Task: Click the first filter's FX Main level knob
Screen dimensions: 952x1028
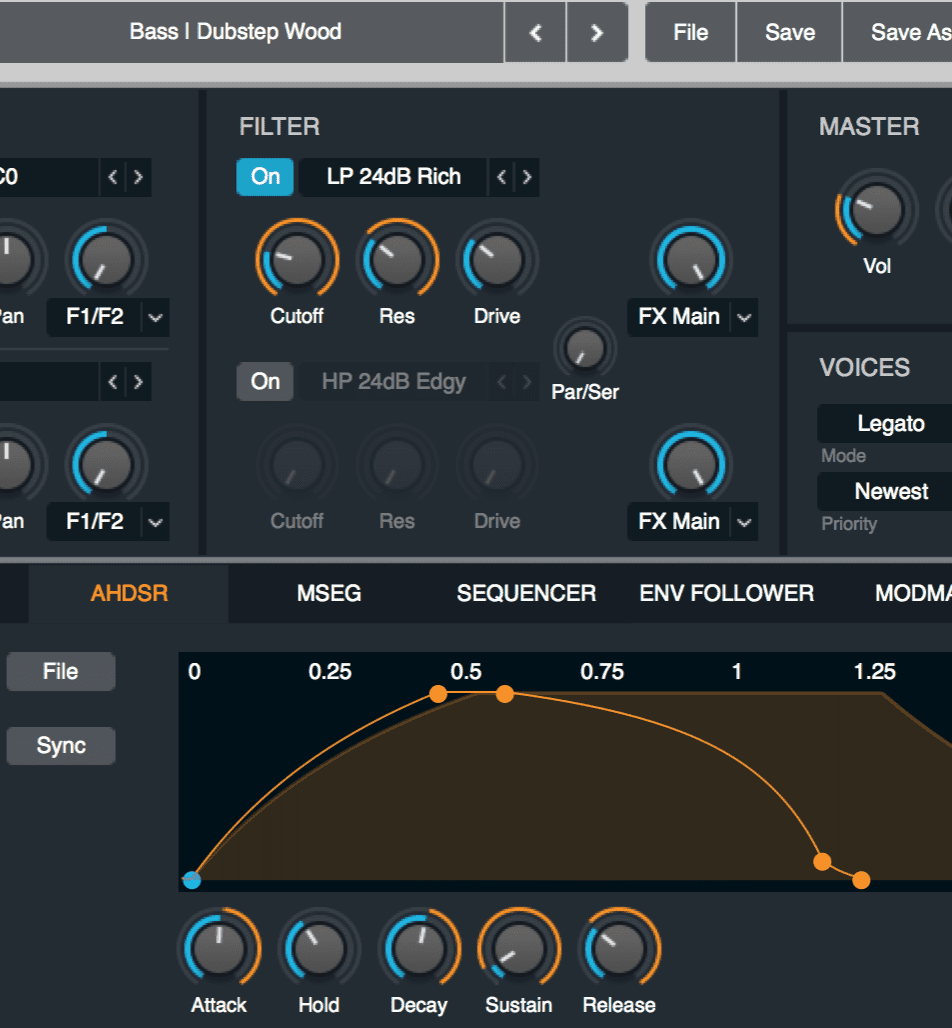Action: [691, 260]
